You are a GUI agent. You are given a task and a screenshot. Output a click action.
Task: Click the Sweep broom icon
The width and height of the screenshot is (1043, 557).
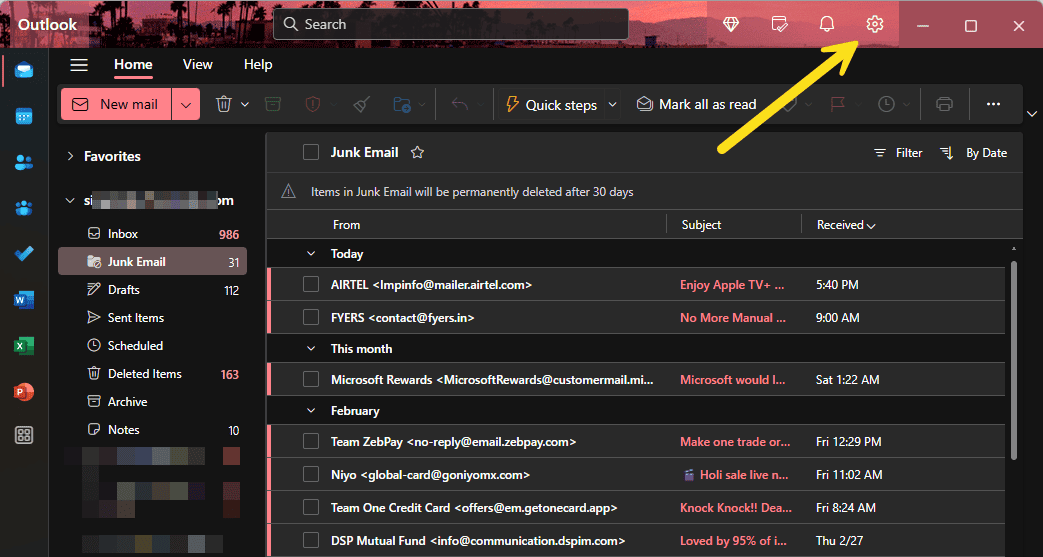pyautogui.click(x=361, y=104)
